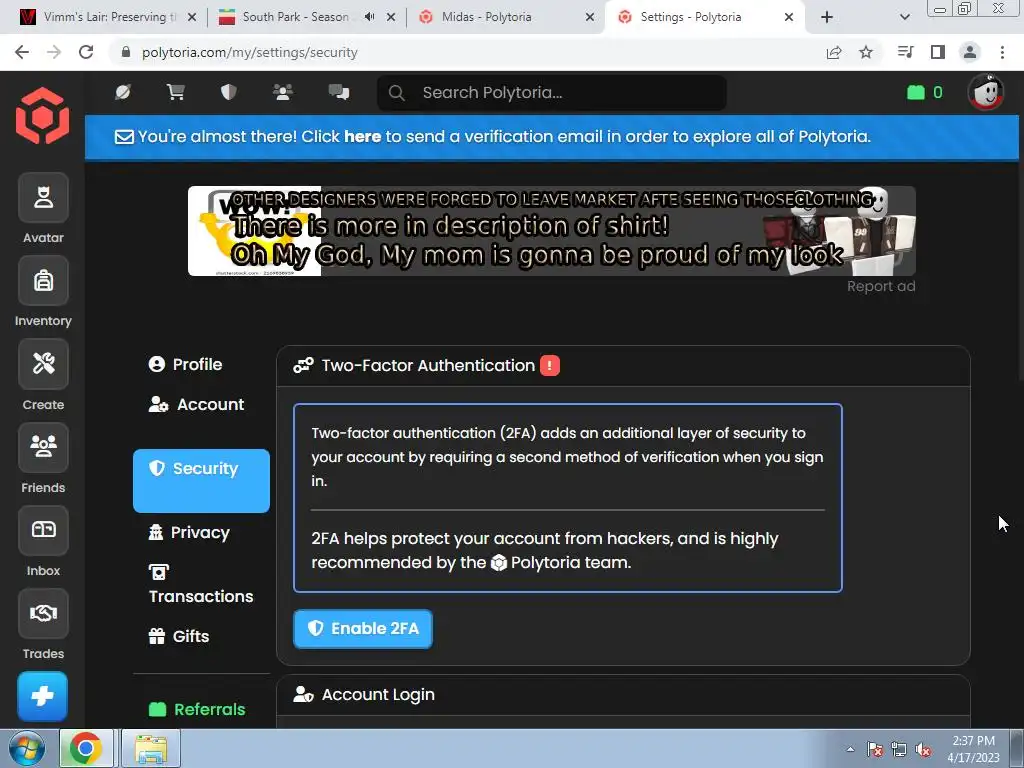Click the network tray icon
This screenshot has height=768, width=1024.
(899, 749)
